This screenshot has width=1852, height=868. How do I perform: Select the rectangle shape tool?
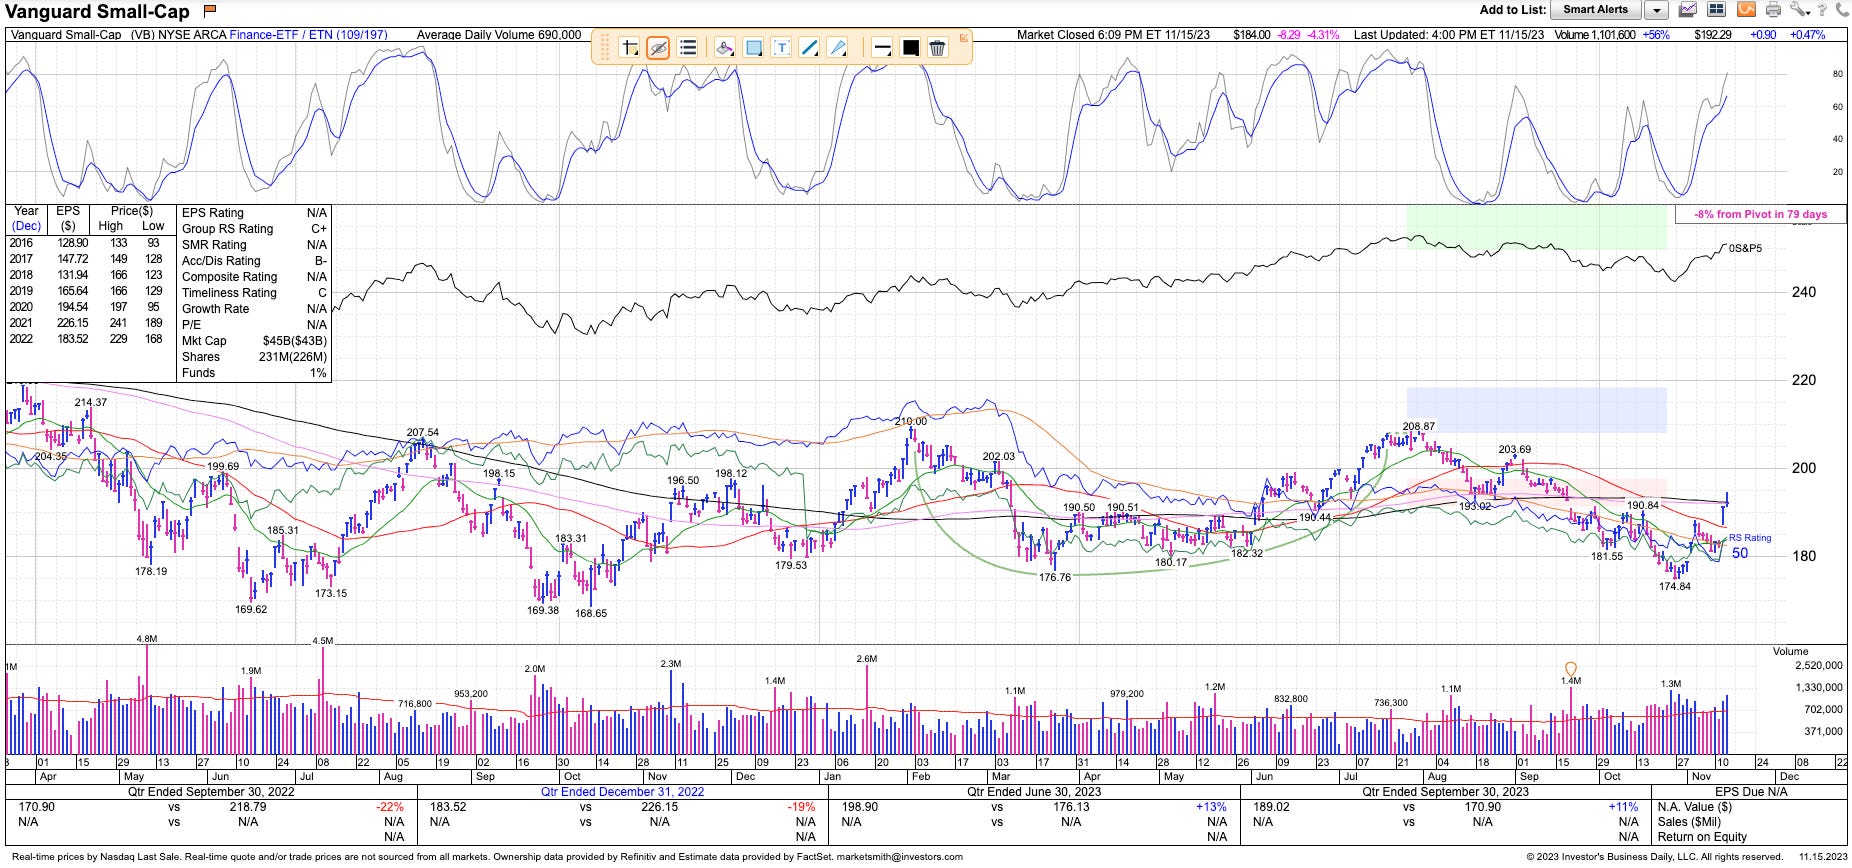click(754, 47)
